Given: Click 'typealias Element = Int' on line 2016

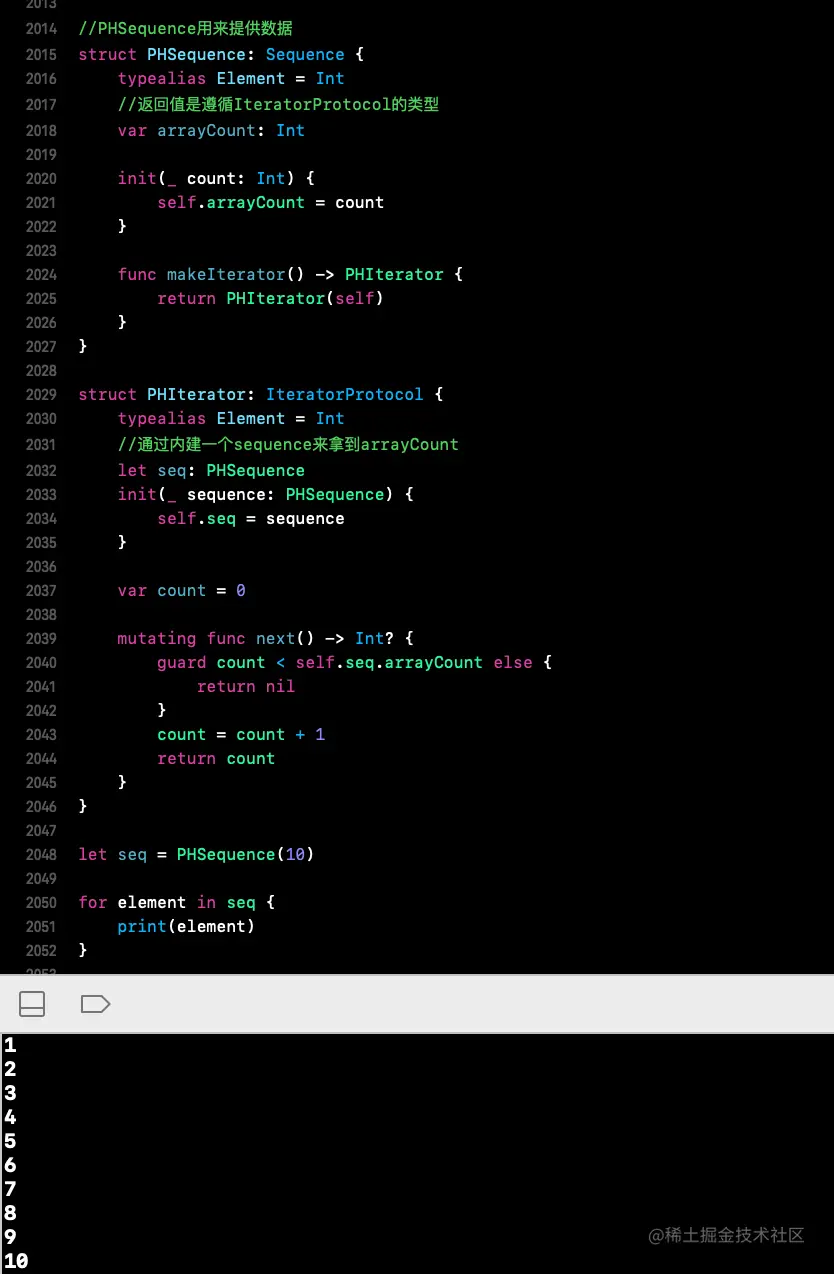Looking at the screenshot, I should [x=231, y=79].
